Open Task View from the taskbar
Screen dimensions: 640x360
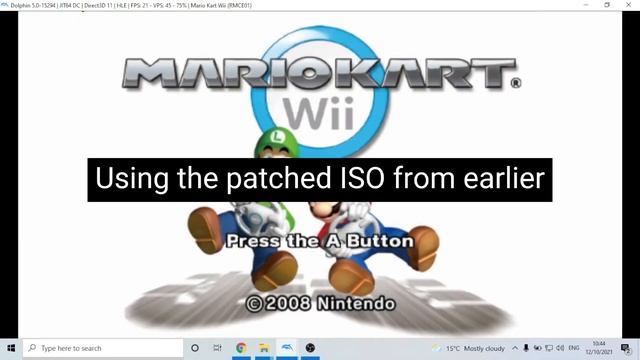point(218,348)
